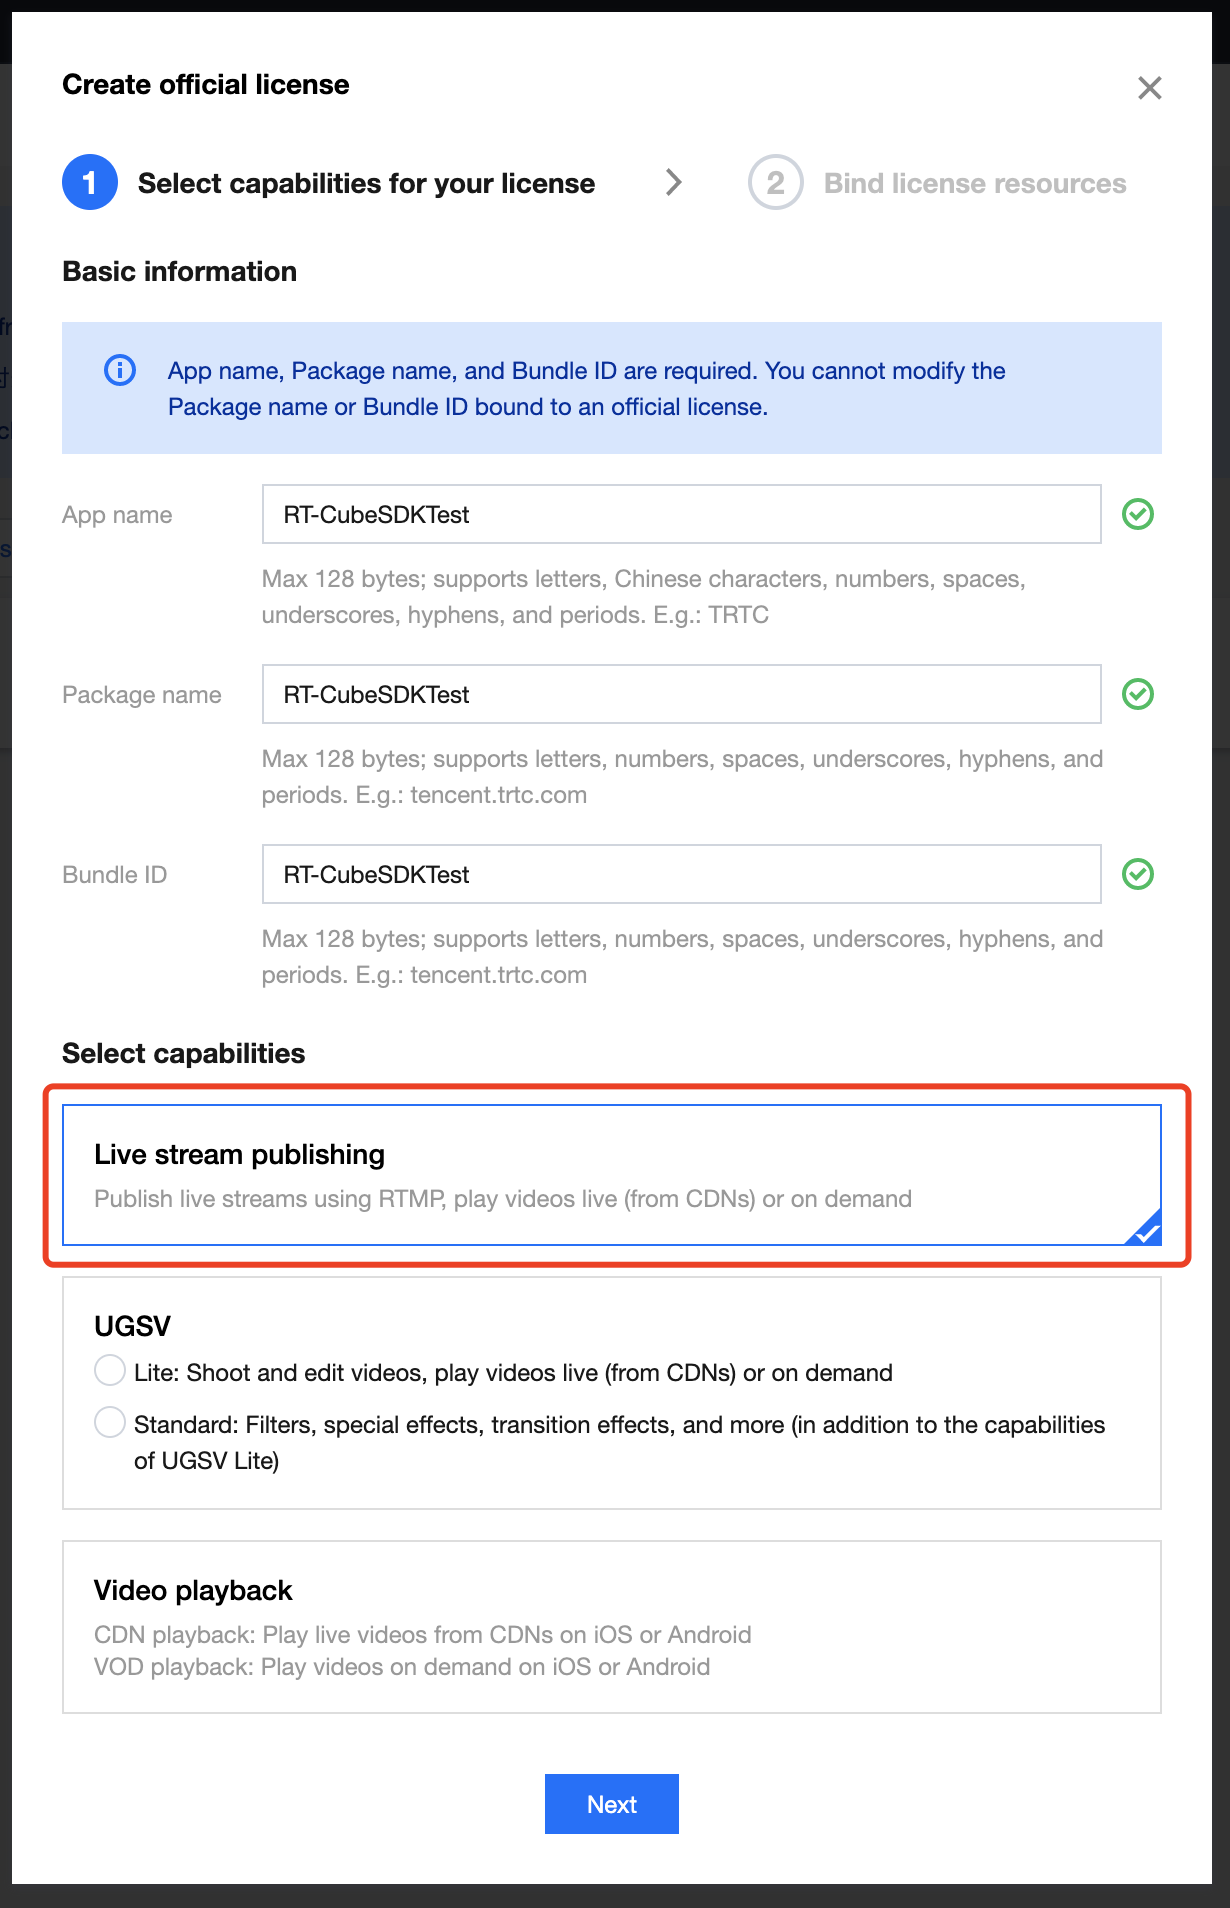Select the Live stream publishing capability card
The height and width of the screenshot is (1908, 1230).
(x=612, y=1175)
